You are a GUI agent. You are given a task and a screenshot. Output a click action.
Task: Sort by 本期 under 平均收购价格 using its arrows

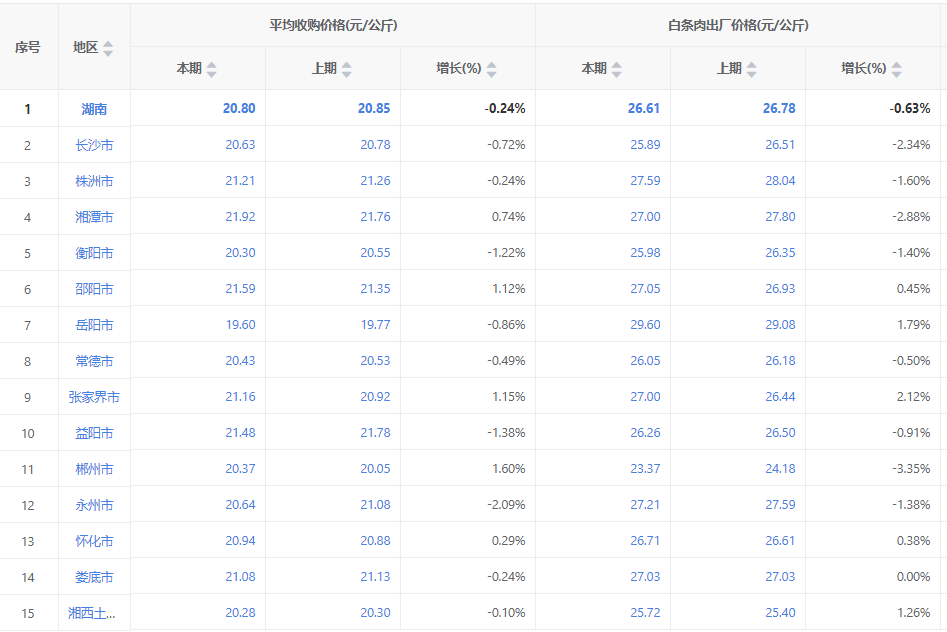[x=211, y=69]
